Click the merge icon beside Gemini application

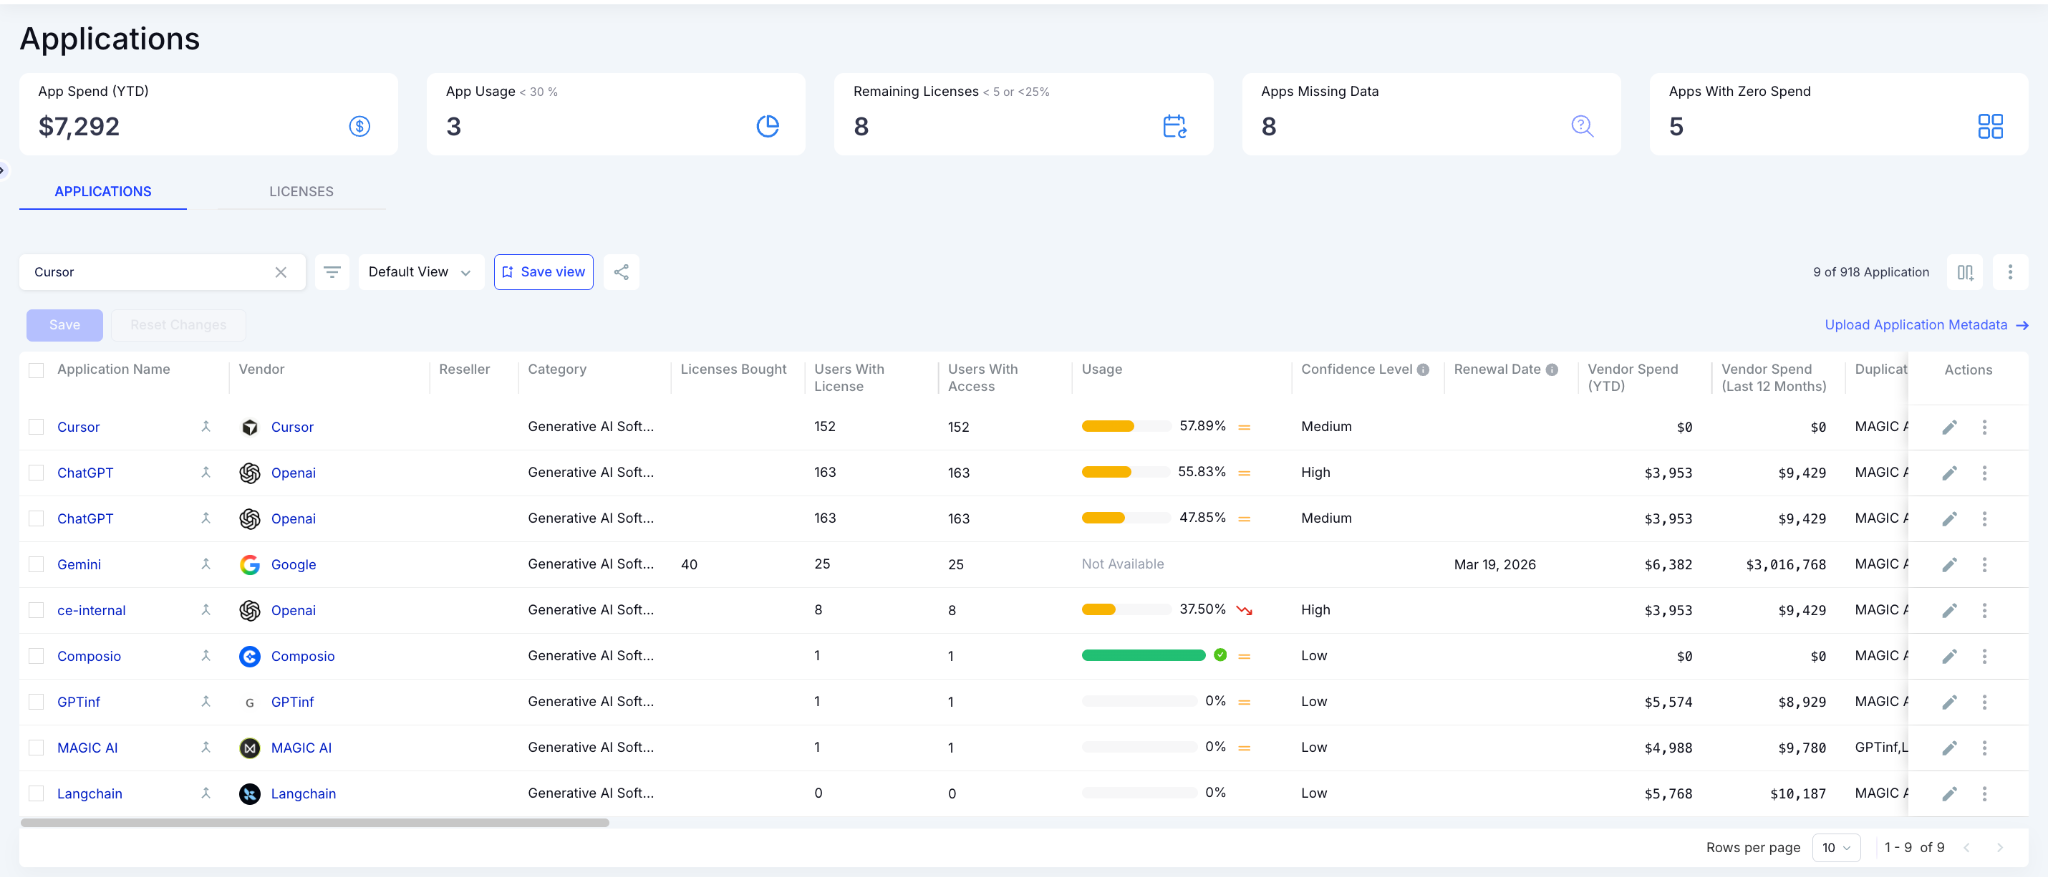[206, 564]
